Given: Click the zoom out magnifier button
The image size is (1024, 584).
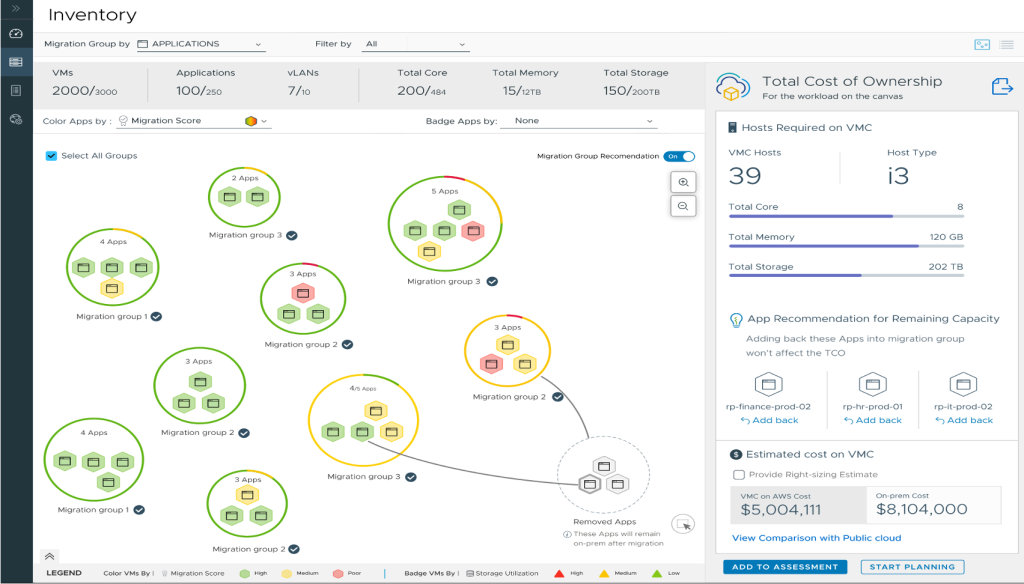Looking at the screenshot, I should pos(683,206).
